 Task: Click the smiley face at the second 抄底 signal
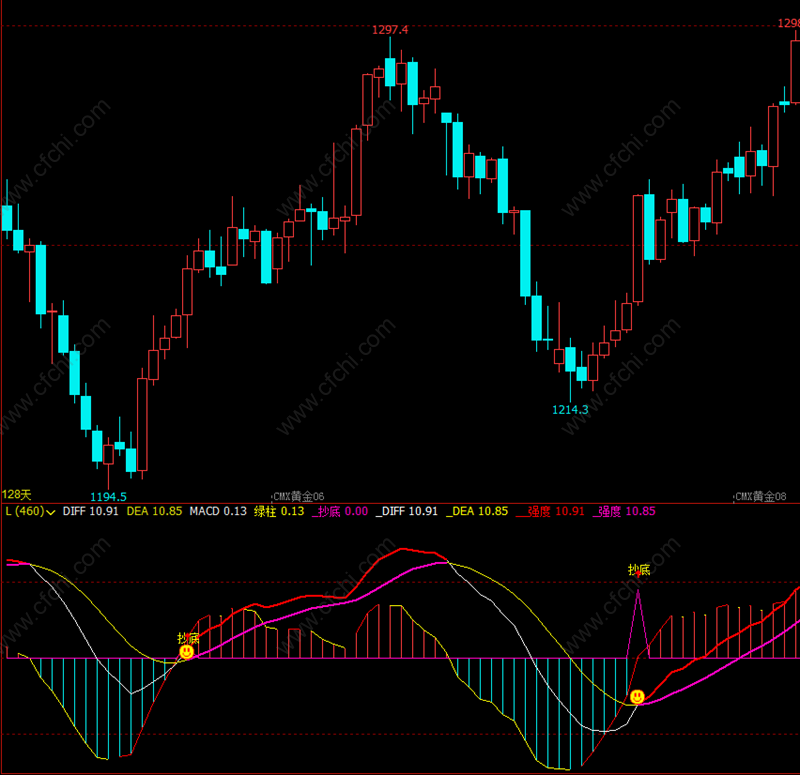pos(637,696)
